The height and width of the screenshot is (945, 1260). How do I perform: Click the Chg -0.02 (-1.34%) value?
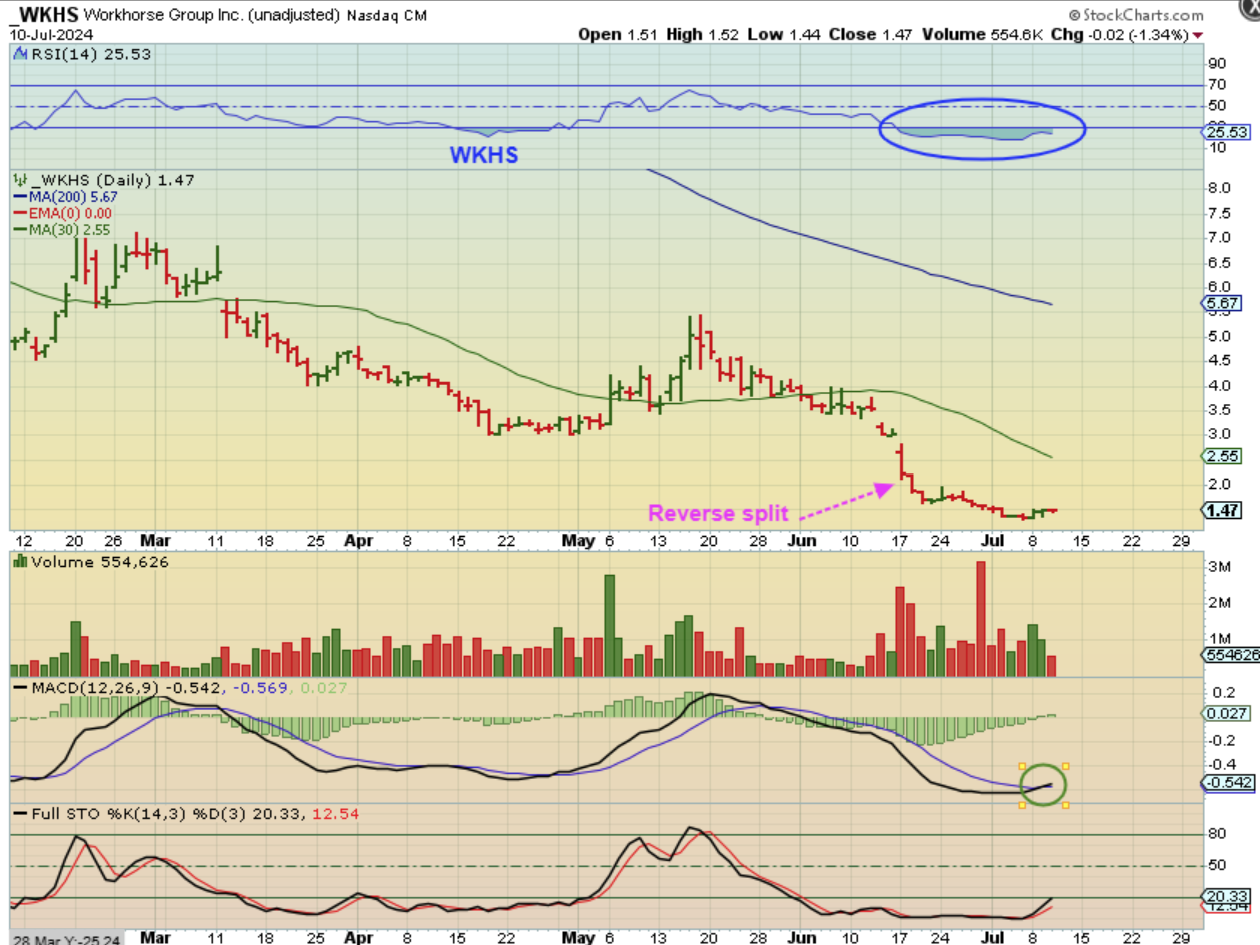(x=1118, y=34)
